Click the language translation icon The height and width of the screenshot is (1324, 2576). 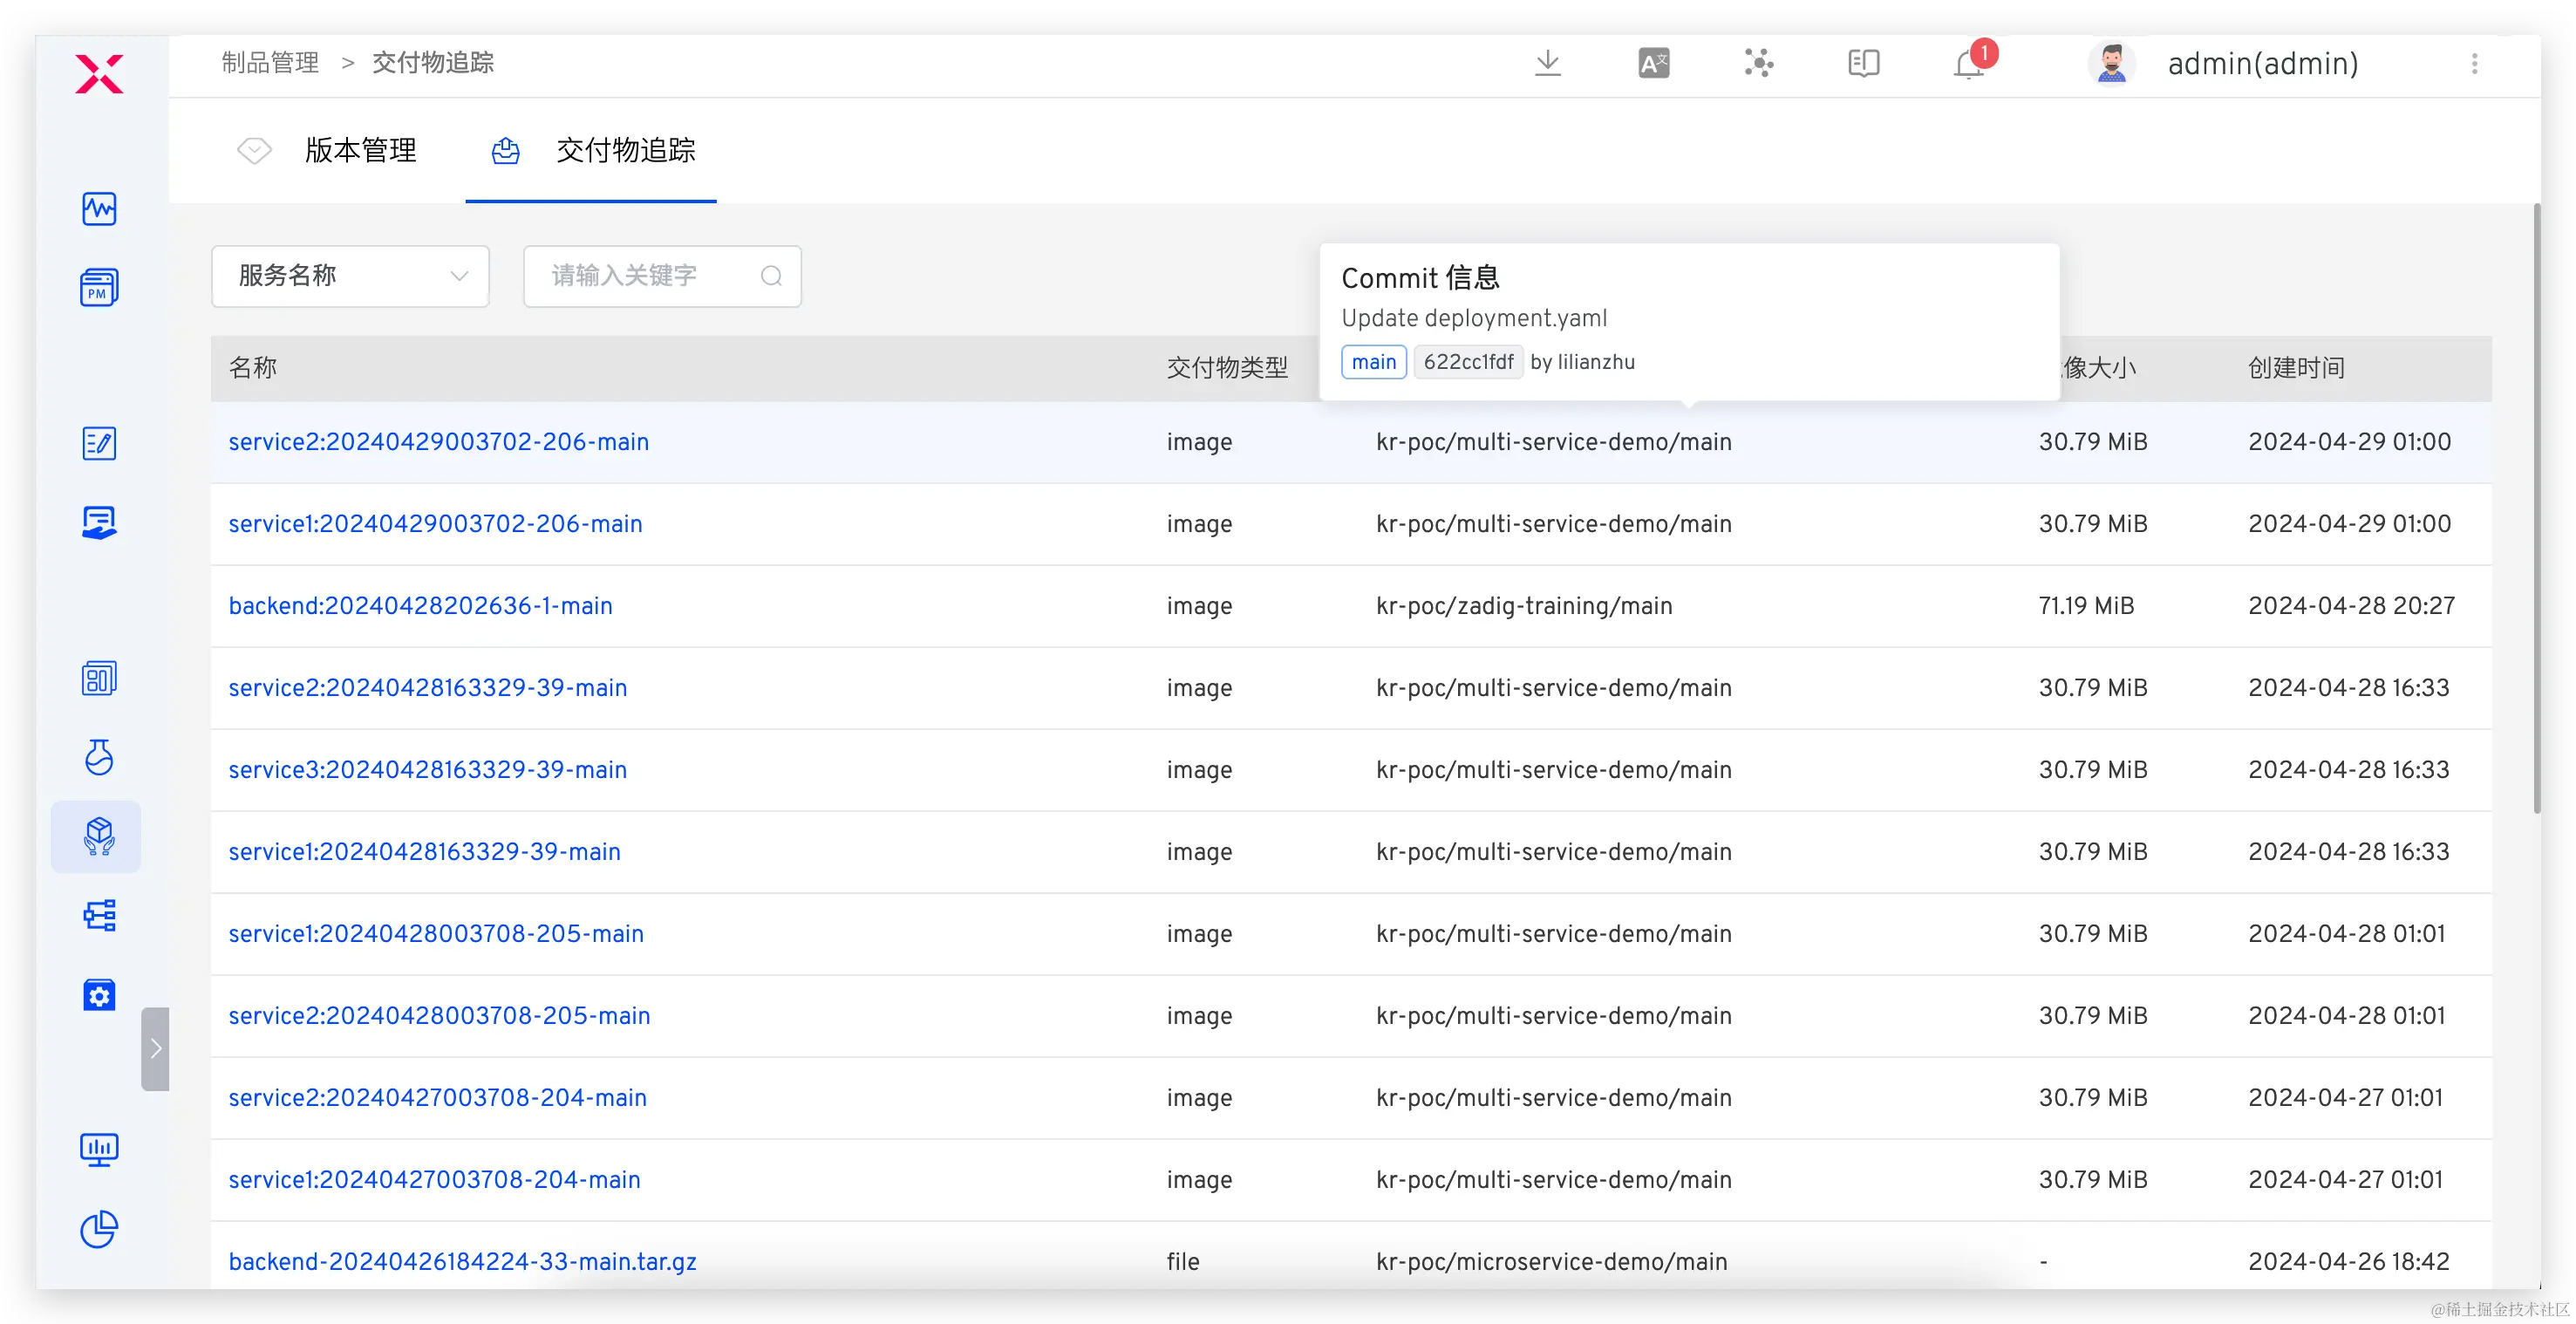(1653, 64)
